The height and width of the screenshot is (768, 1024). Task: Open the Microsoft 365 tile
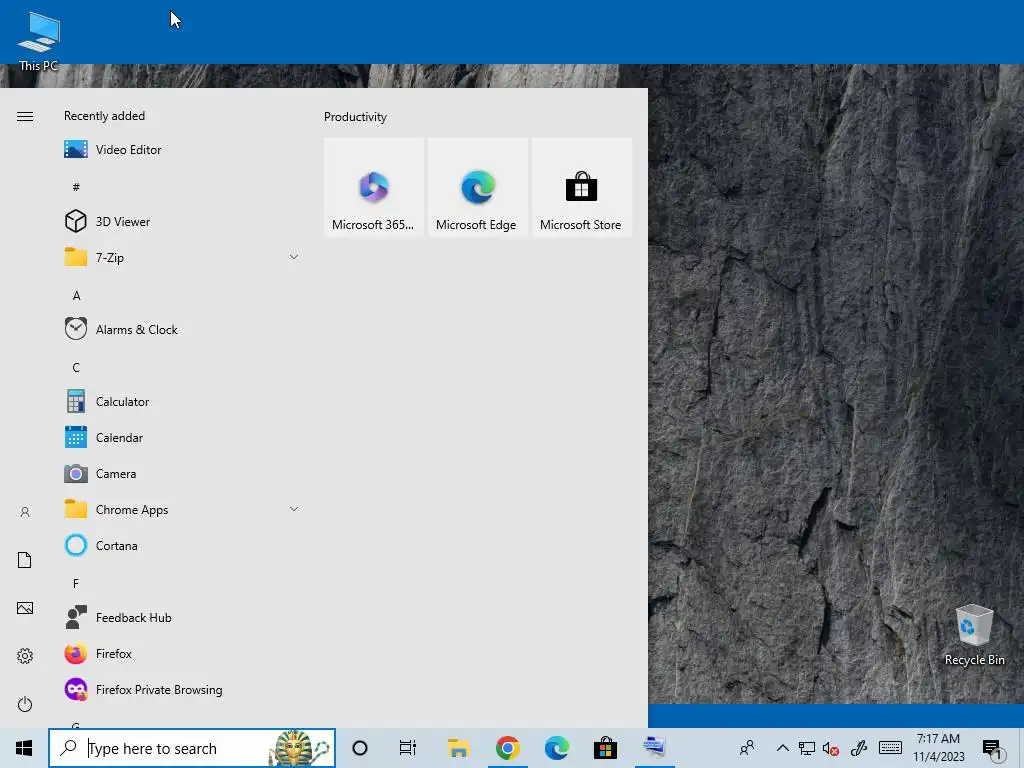click(x=374, y=187)
